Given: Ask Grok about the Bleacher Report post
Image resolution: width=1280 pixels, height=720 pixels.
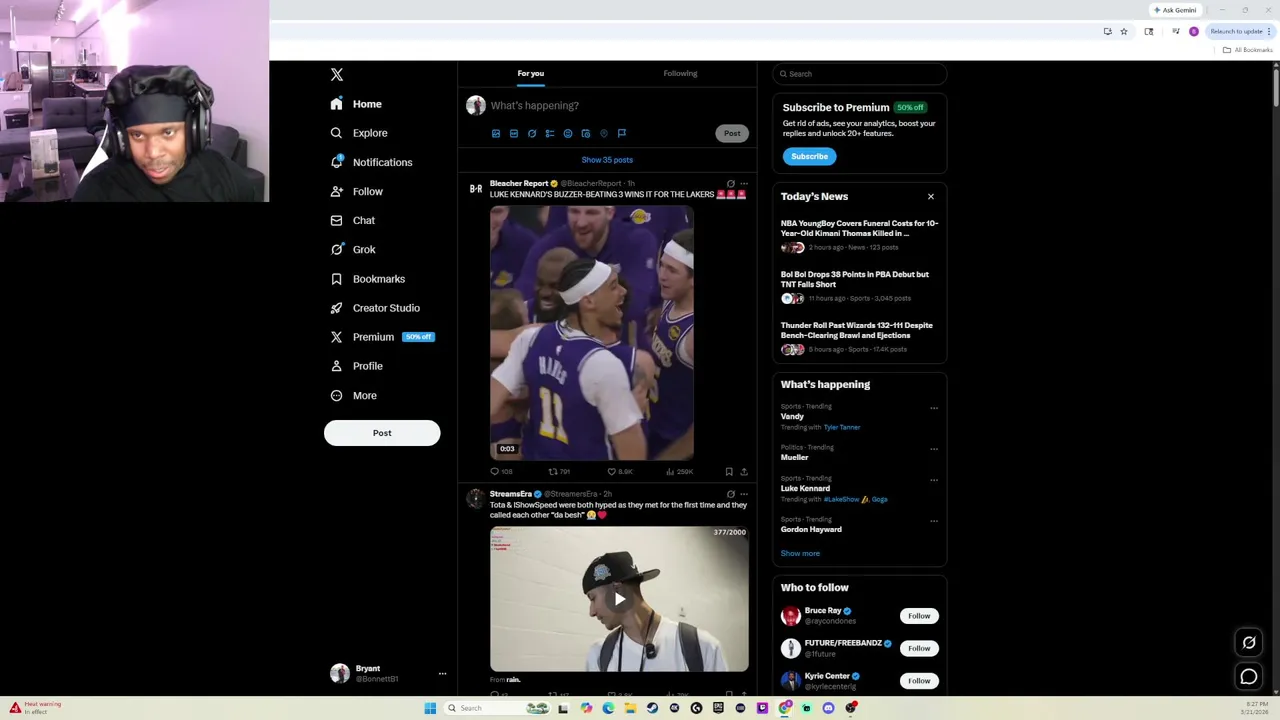Looking at the screenshot, I should coord(730,184).
